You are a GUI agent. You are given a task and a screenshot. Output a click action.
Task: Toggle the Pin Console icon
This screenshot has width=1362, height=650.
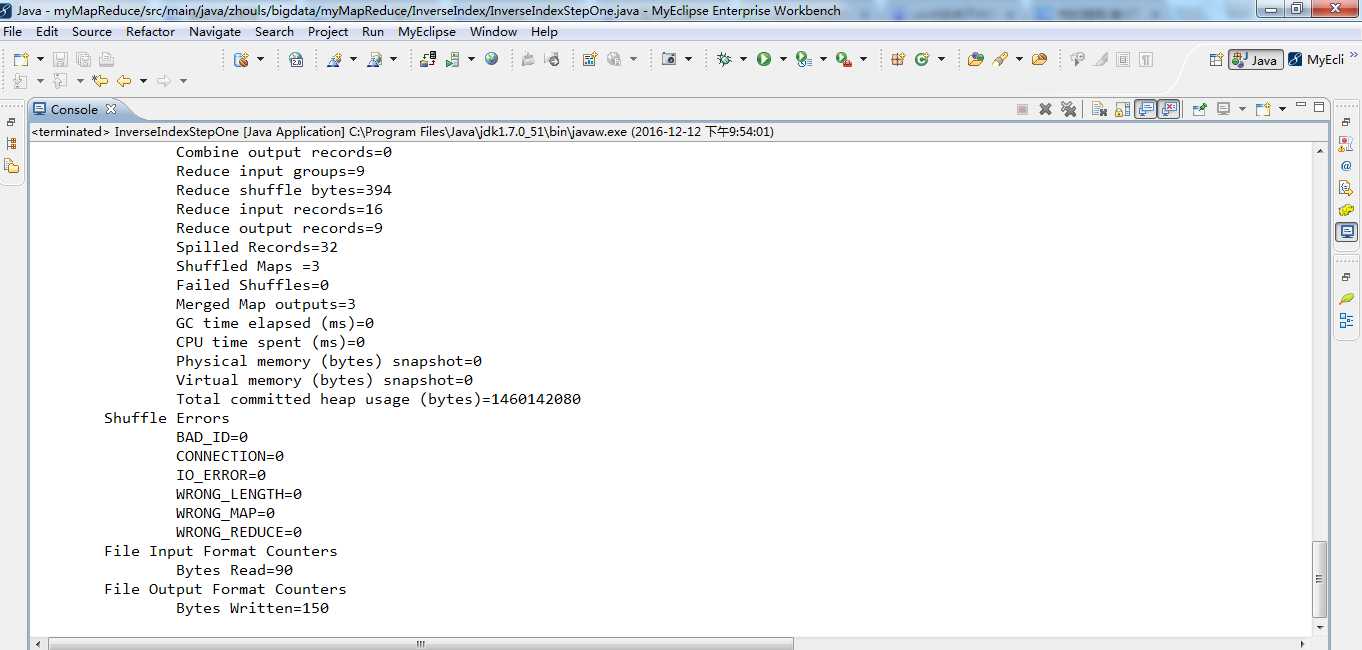click(x=1199, y=109)
